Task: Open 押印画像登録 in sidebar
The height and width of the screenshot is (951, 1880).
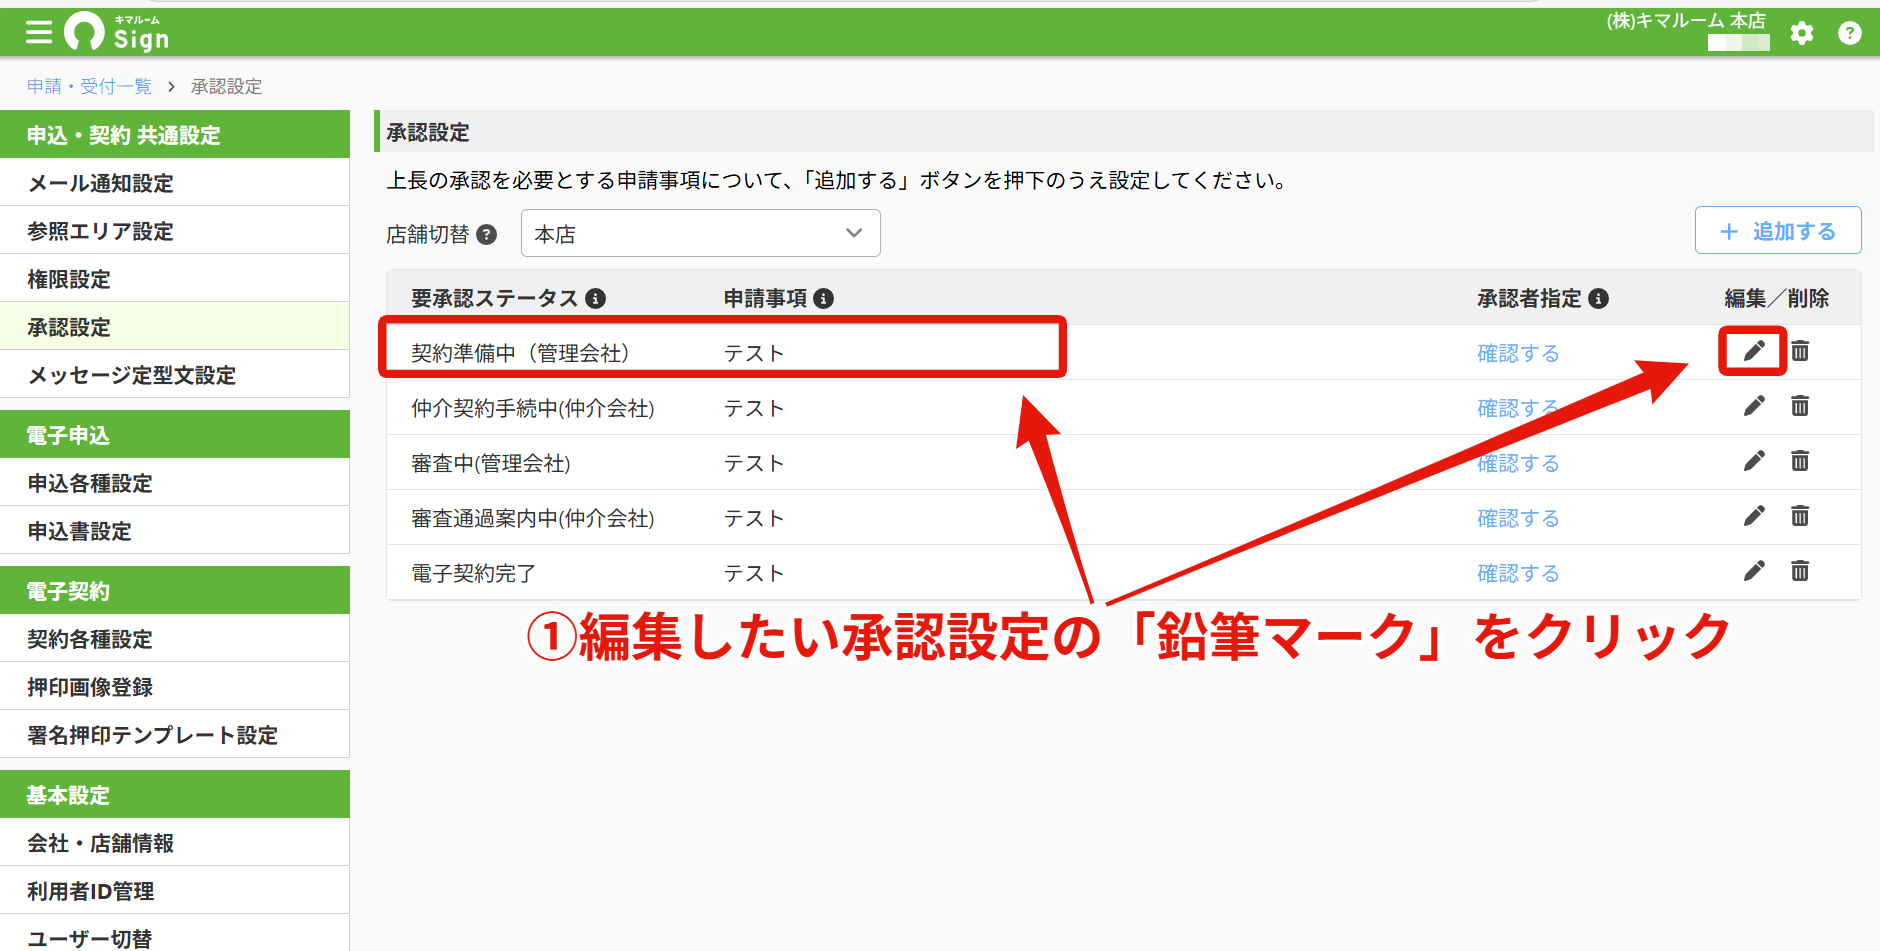Action: [175, 687]
